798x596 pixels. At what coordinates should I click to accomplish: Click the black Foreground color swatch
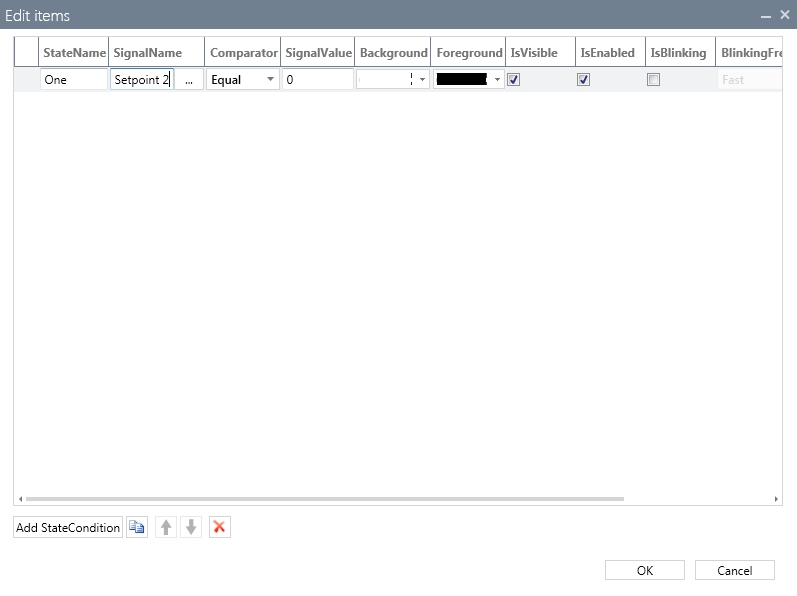pos(462,80)
